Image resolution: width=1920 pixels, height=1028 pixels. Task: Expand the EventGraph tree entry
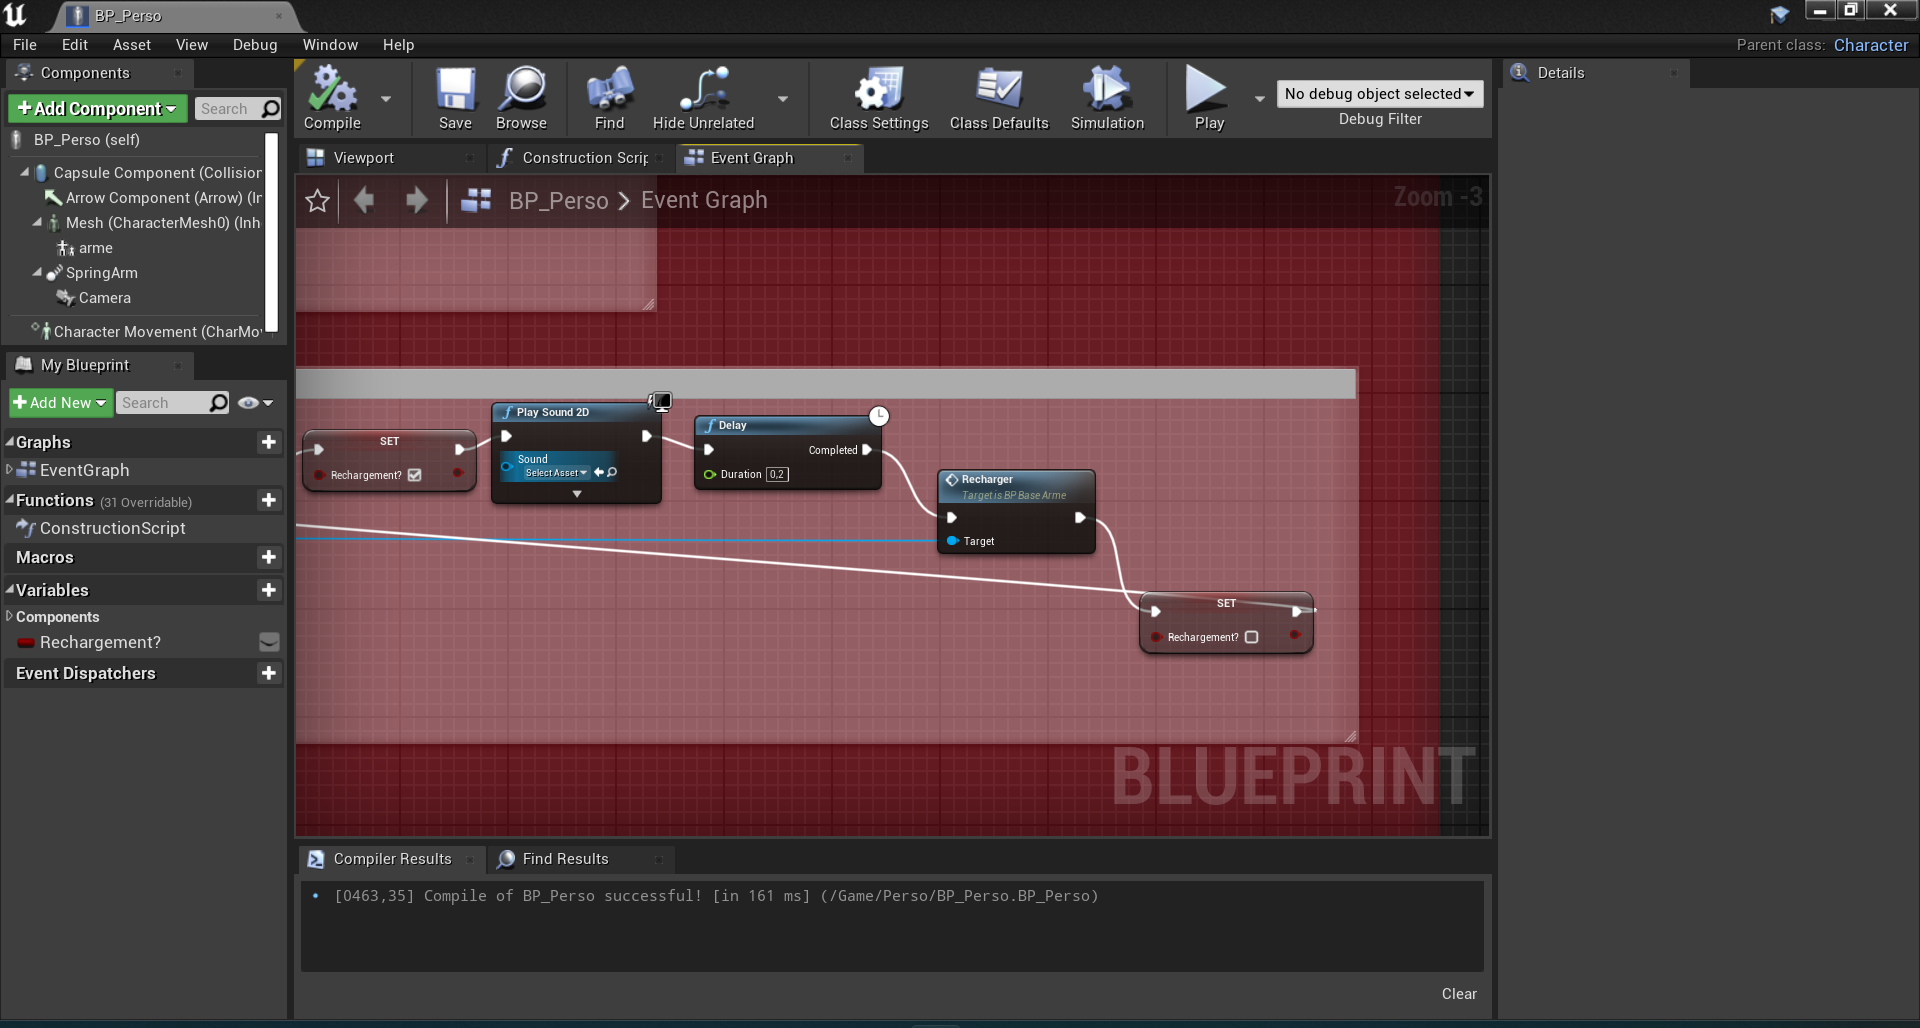(x=9, y=469)
